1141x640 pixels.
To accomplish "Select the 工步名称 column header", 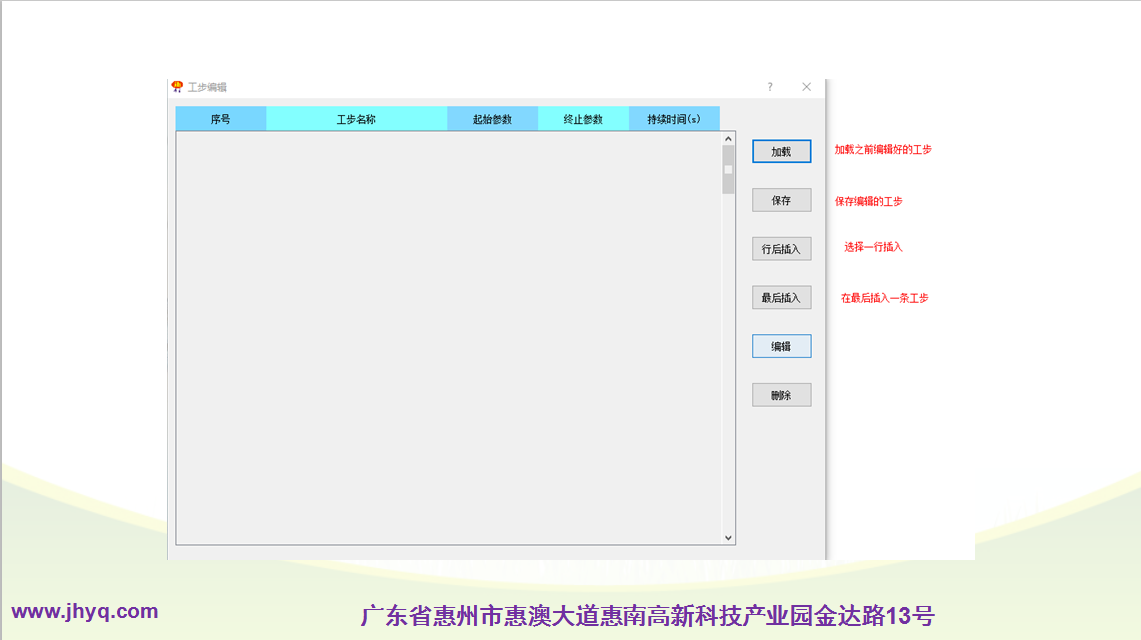I will (356, 119).
